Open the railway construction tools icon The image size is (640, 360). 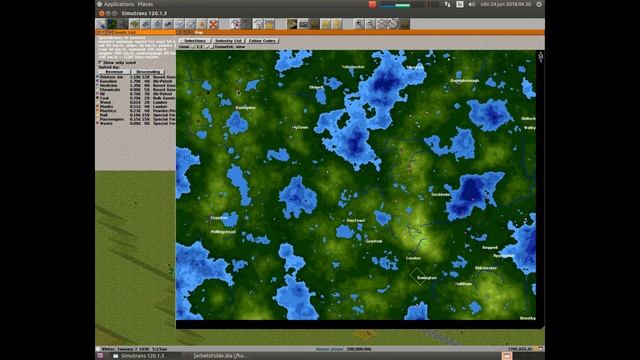pyautogui.click(x=146, y=24)
